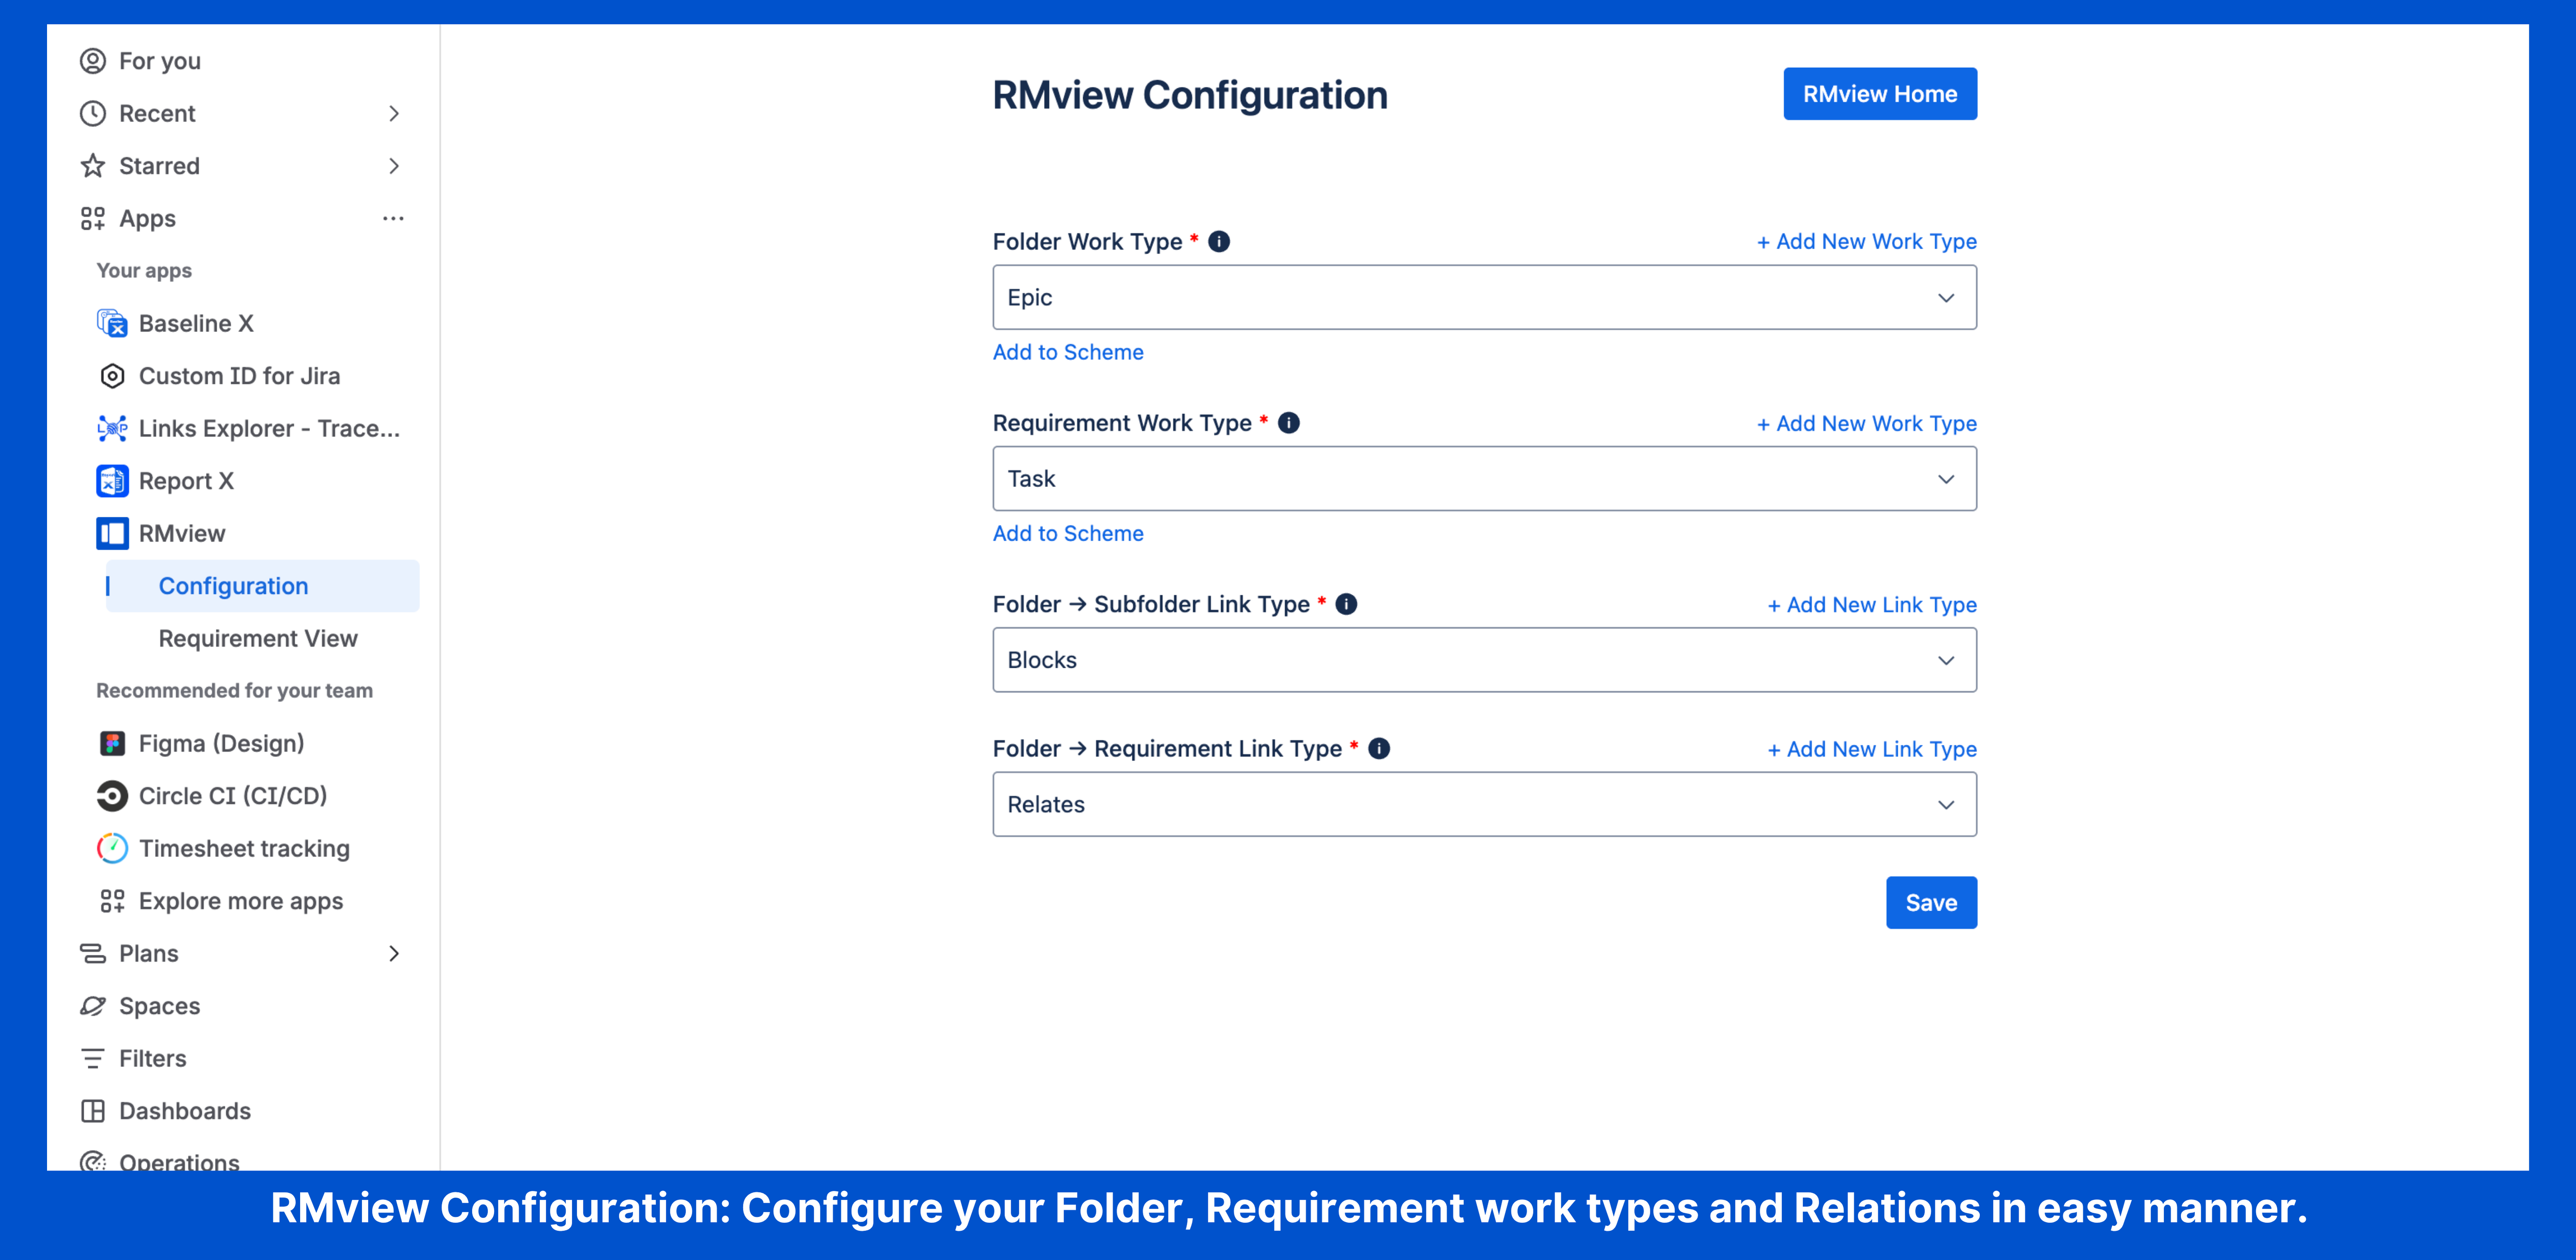The width and height of the screenshot is (2576, 1260).
Task: Click the RMview app icon in sidebar
Action: (x=112, y=533)
